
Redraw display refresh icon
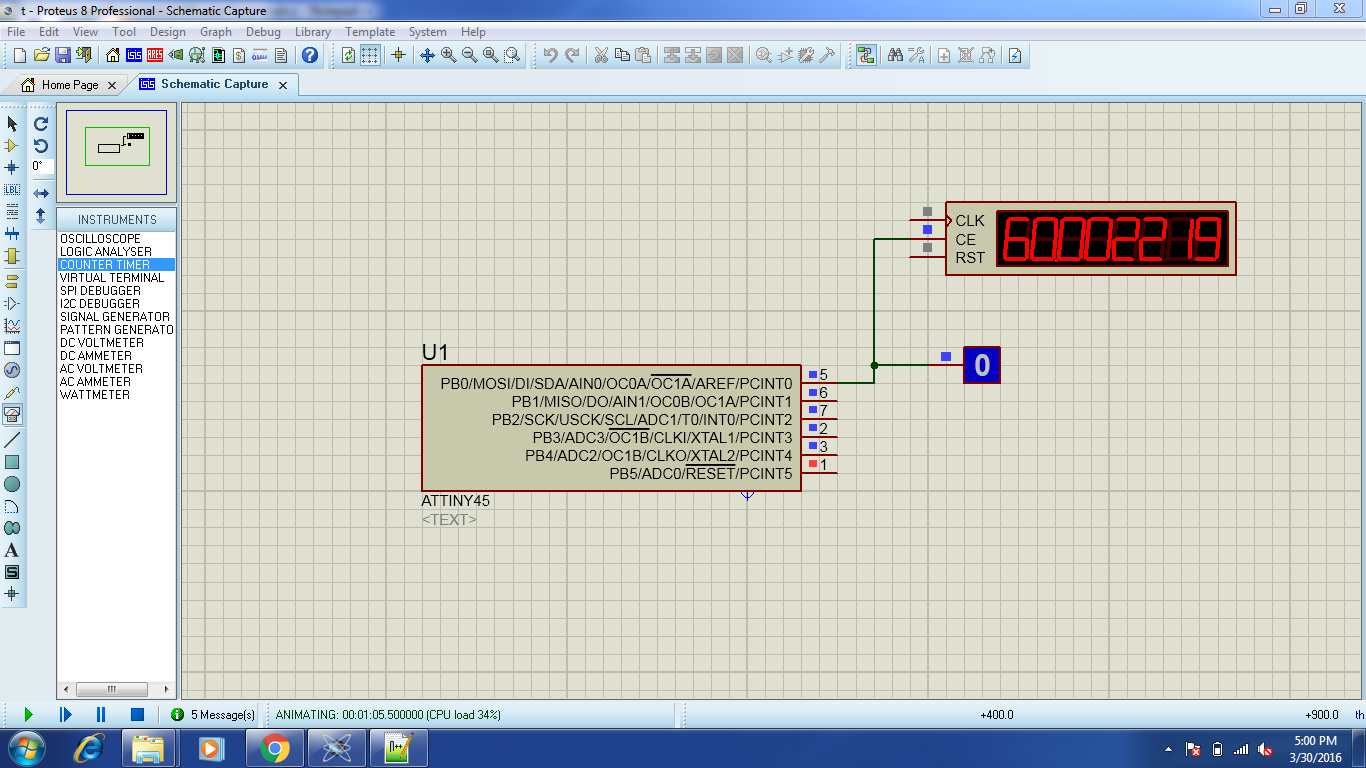[348, 55]
